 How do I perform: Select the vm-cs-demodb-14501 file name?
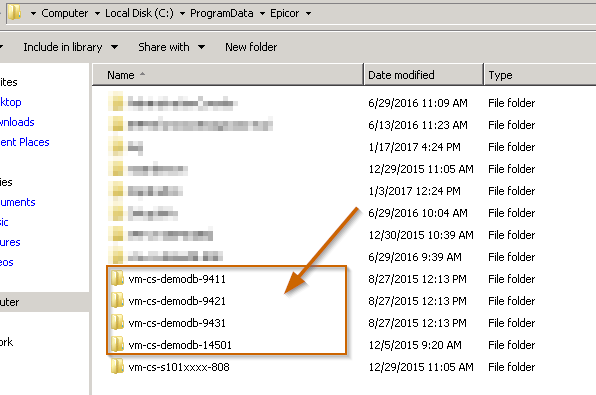[x=180, y=345]
